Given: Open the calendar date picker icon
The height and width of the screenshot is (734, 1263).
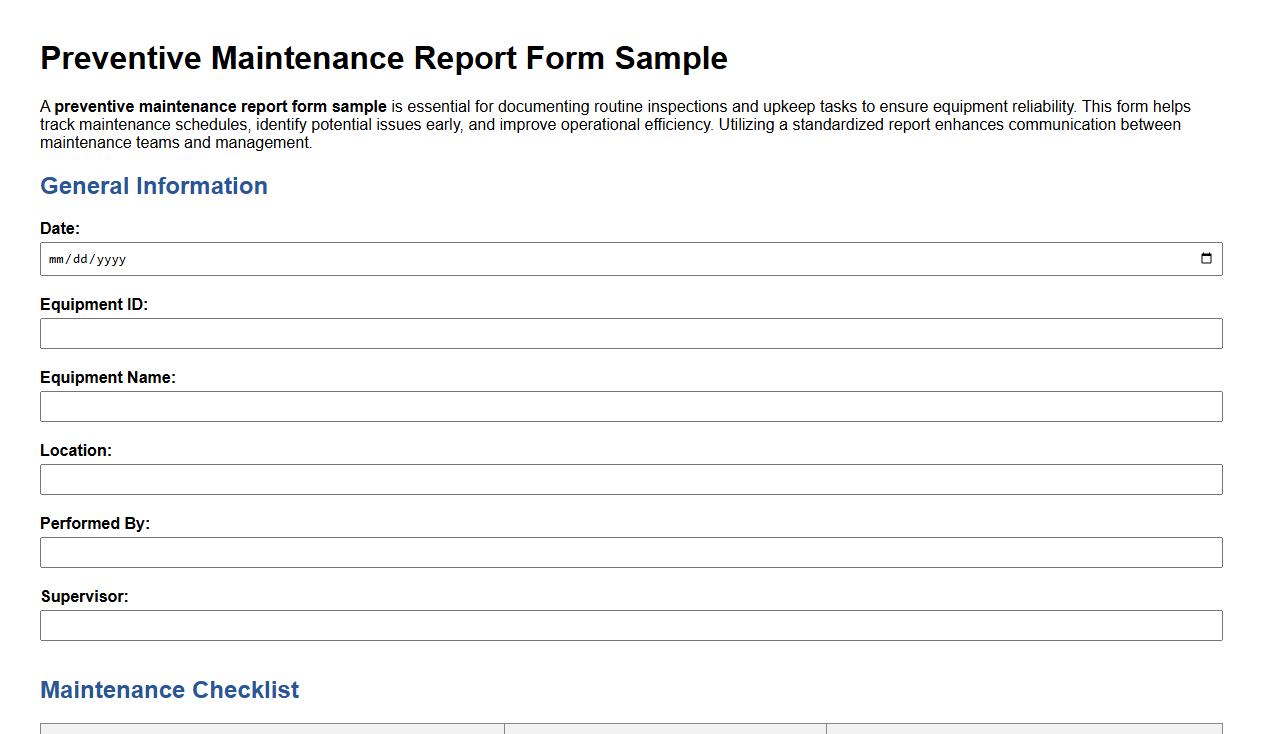Looking at the screenshot, I should pos(1206,258).
